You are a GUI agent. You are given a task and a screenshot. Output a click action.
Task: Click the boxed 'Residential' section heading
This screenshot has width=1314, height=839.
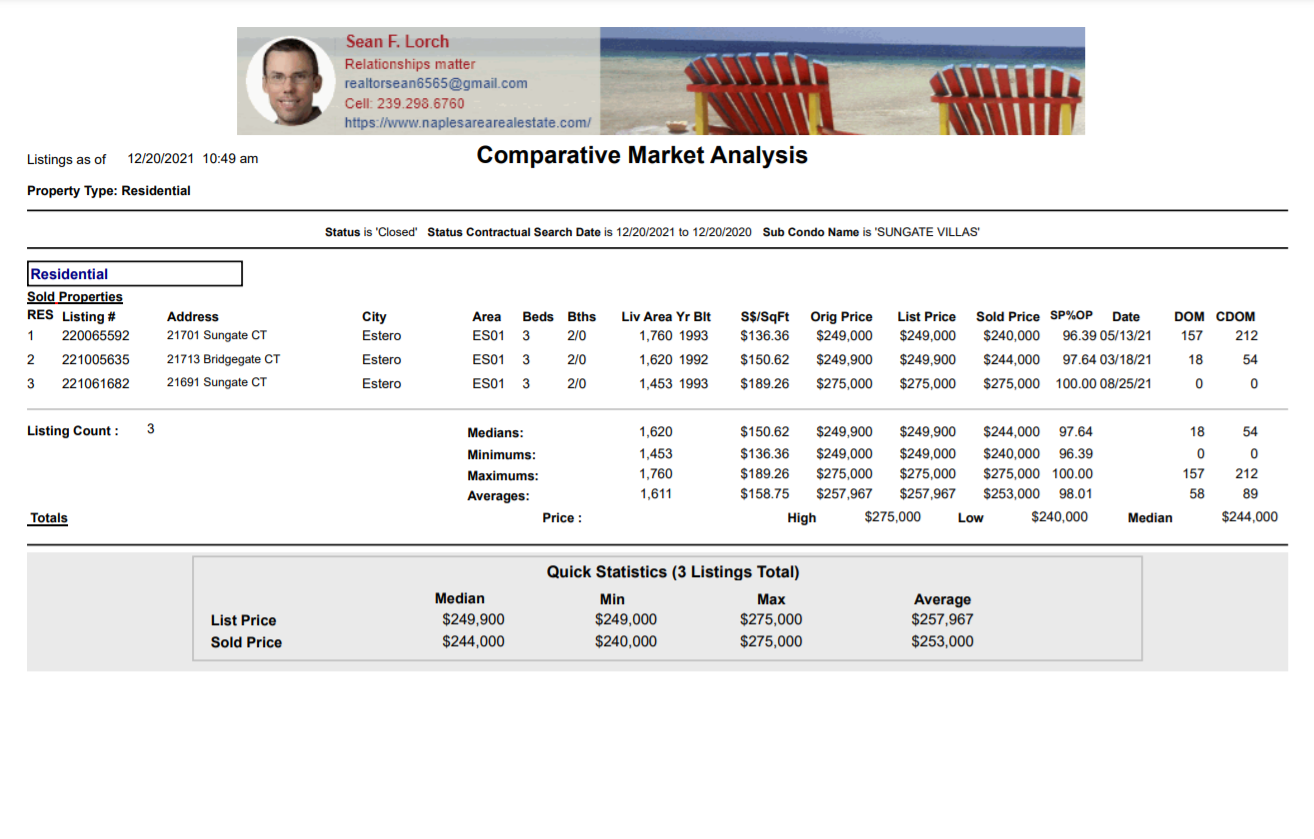coord(134,274)
